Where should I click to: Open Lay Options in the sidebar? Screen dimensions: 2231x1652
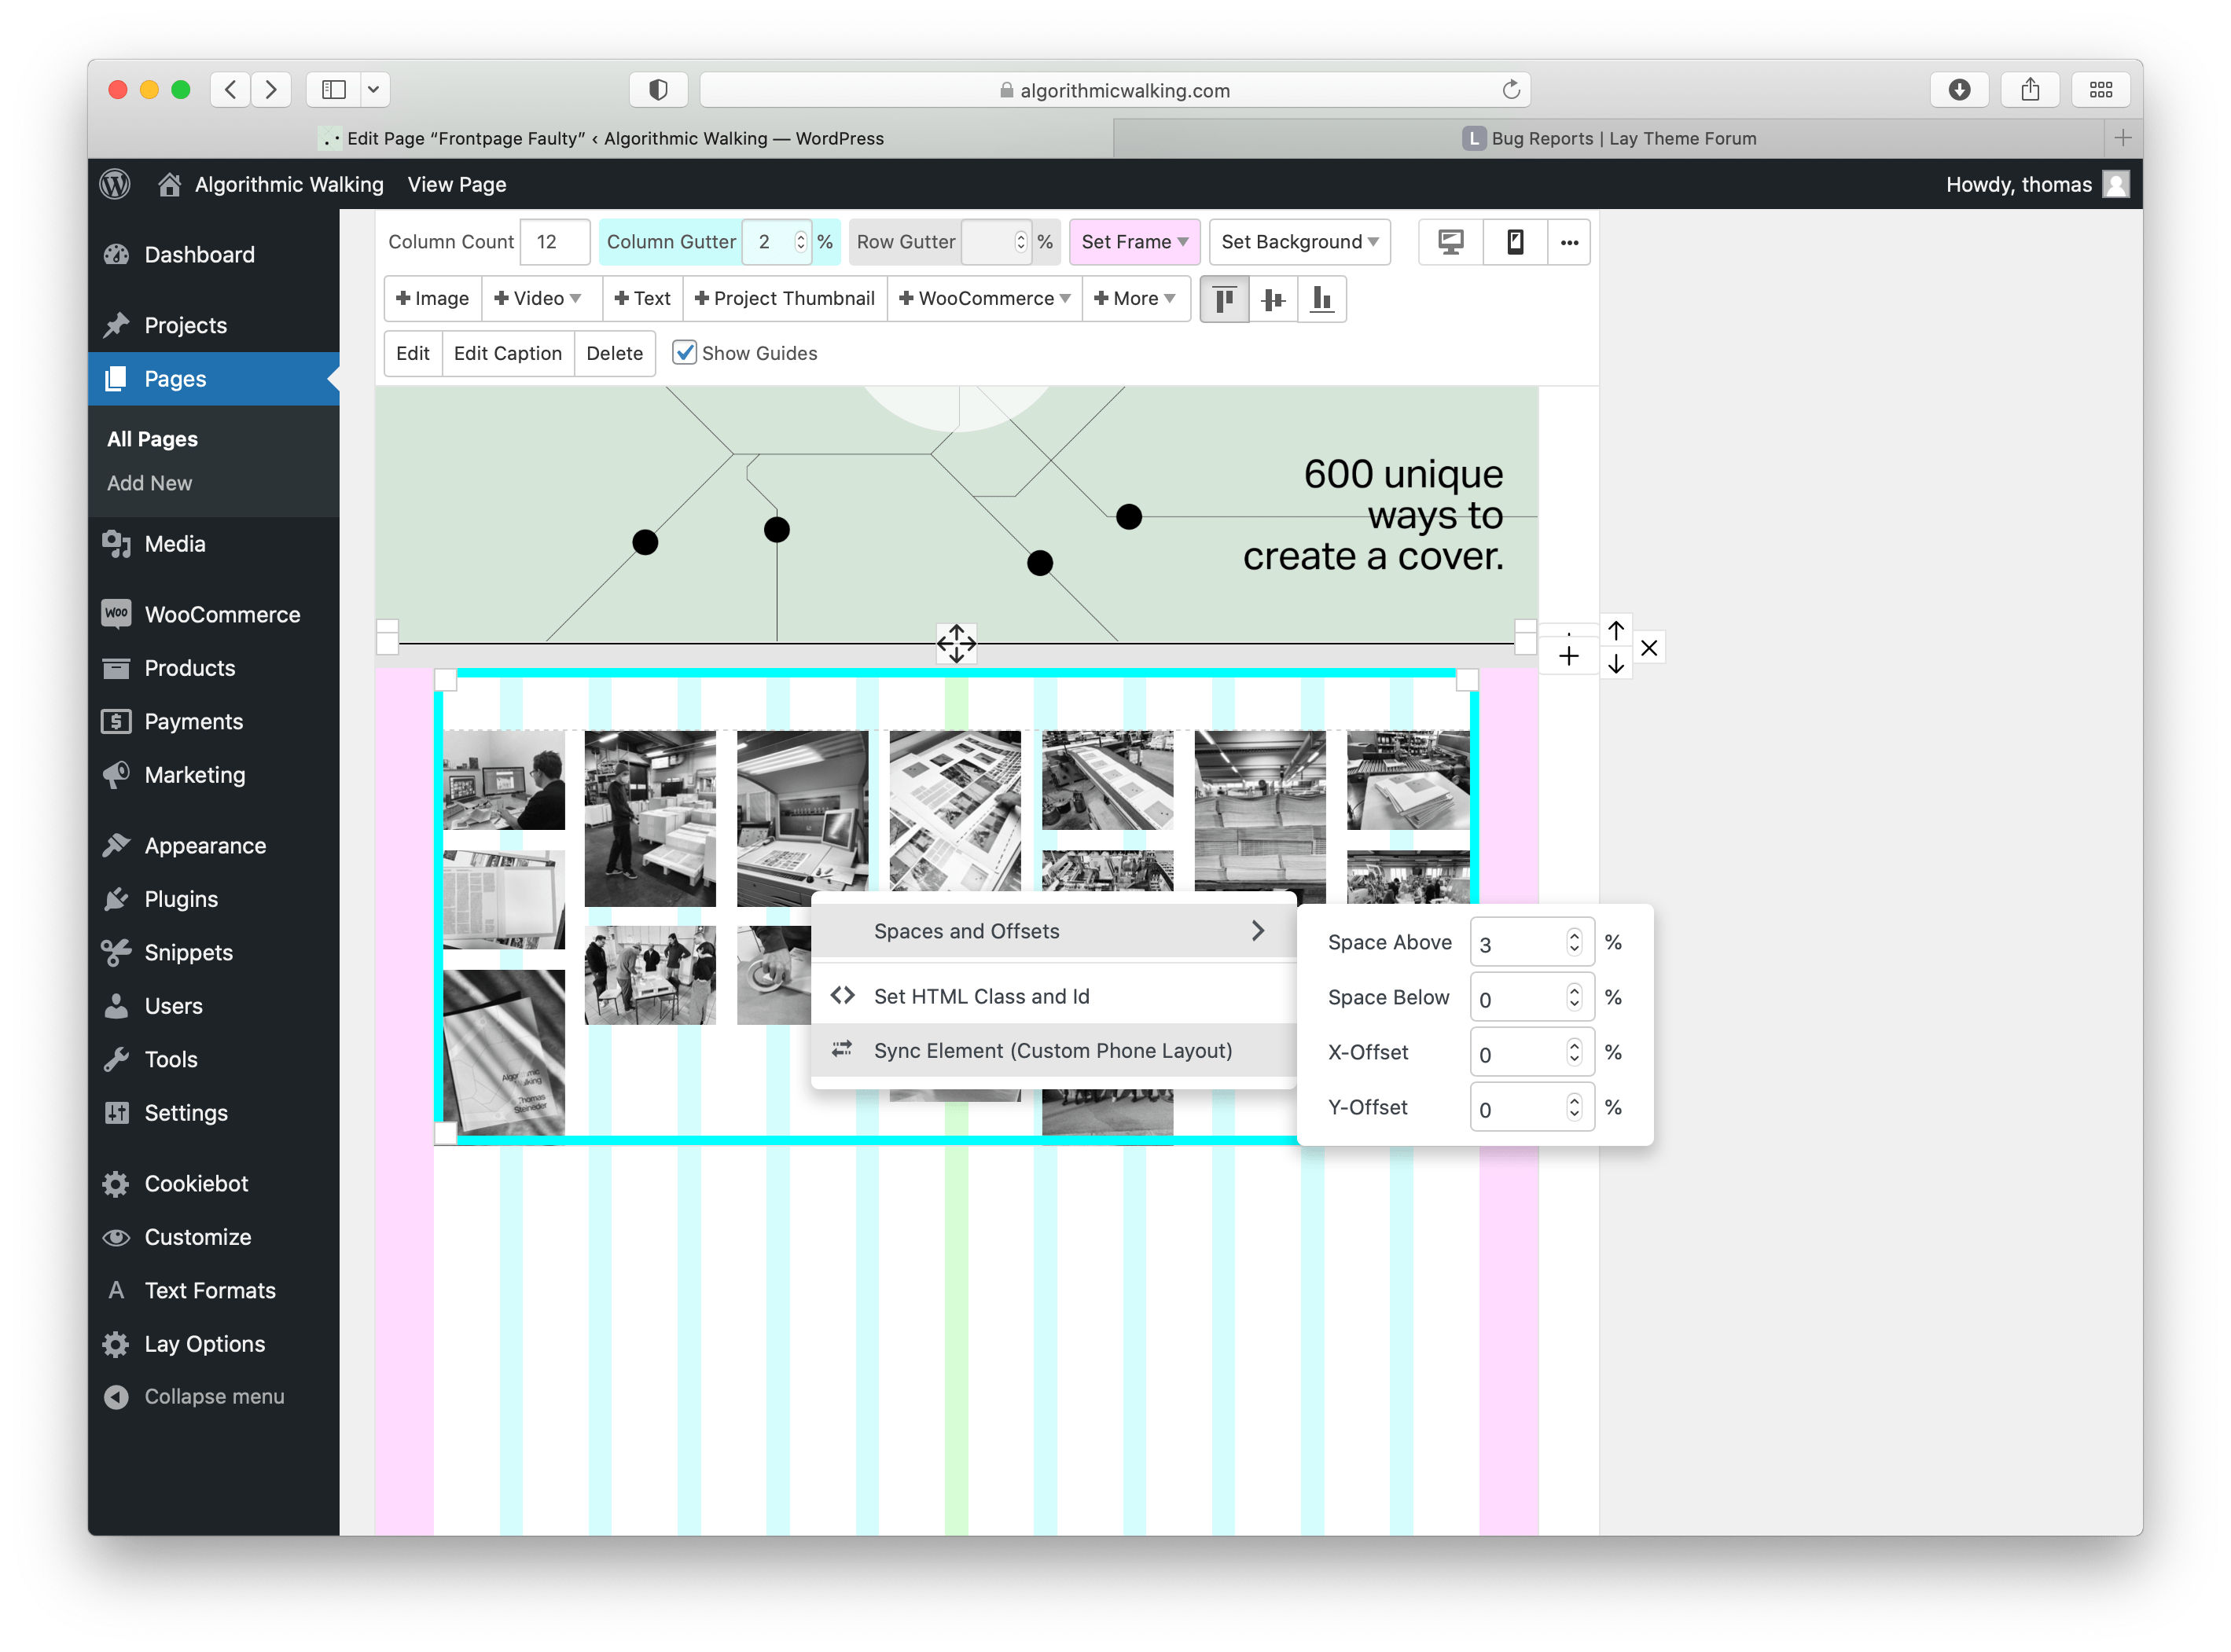coord(204,1344)
